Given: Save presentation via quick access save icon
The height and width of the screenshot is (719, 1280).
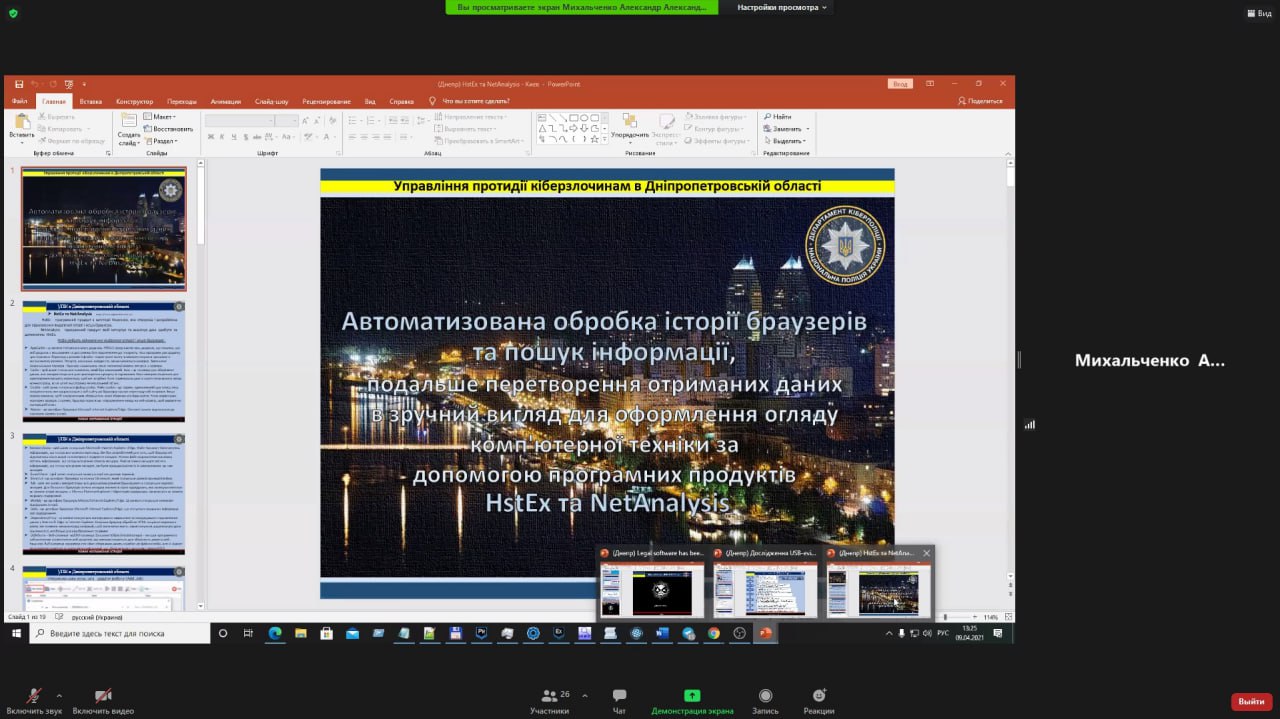Looking at the screenshot, I should pyautogui.click(x=19, y=84).
